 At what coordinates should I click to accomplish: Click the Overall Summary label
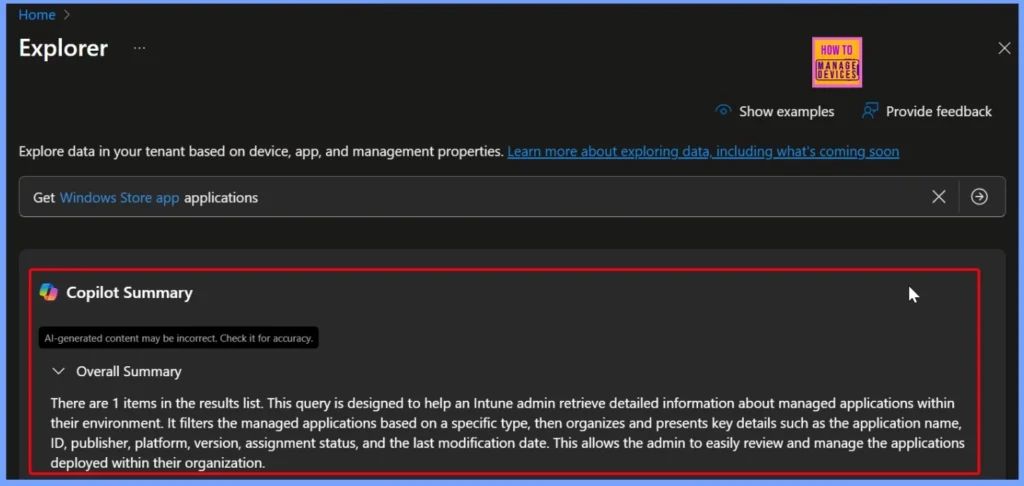point(129,372)
